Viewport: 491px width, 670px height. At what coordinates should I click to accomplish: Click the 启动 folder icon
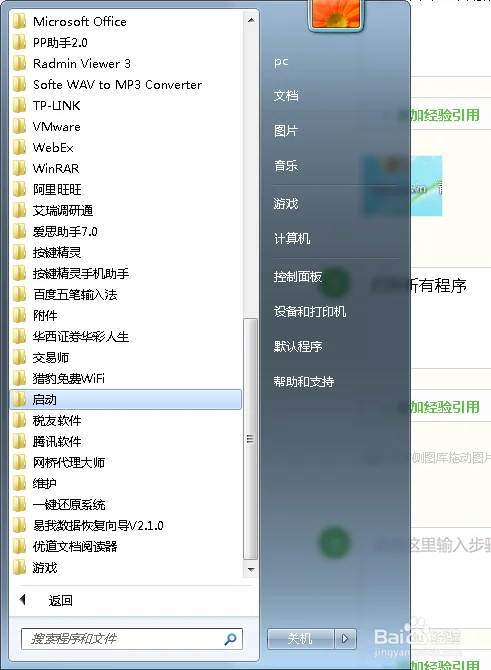[19, 400]
